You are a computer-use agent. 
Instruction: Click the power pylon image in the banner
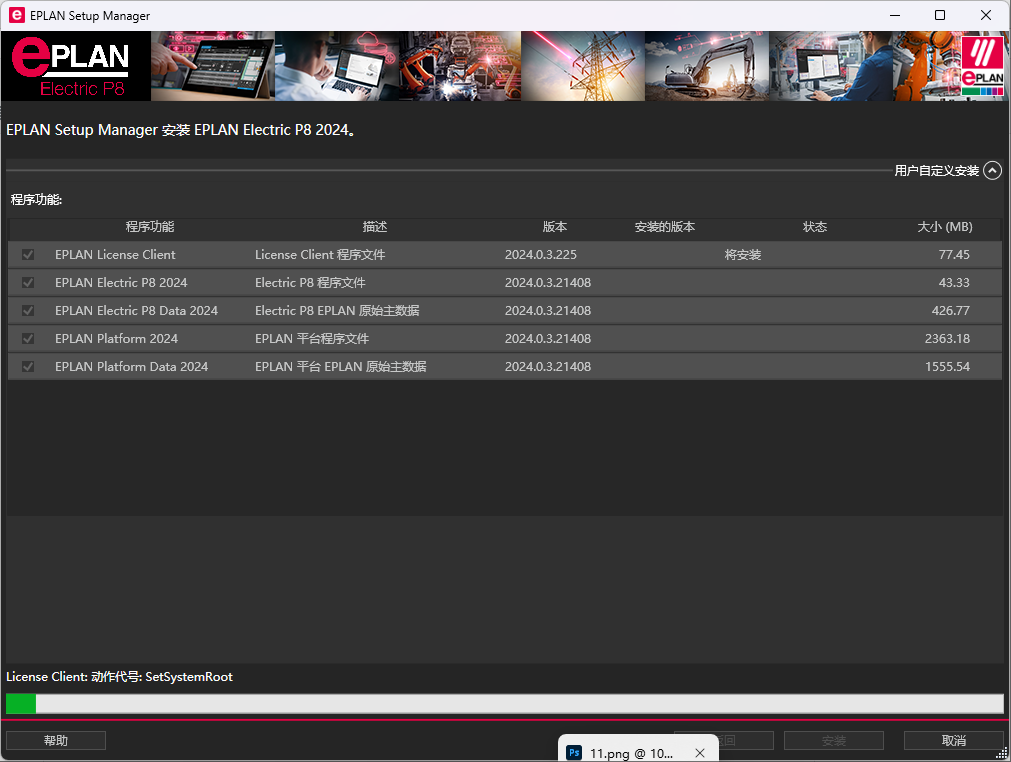(582, 67)
